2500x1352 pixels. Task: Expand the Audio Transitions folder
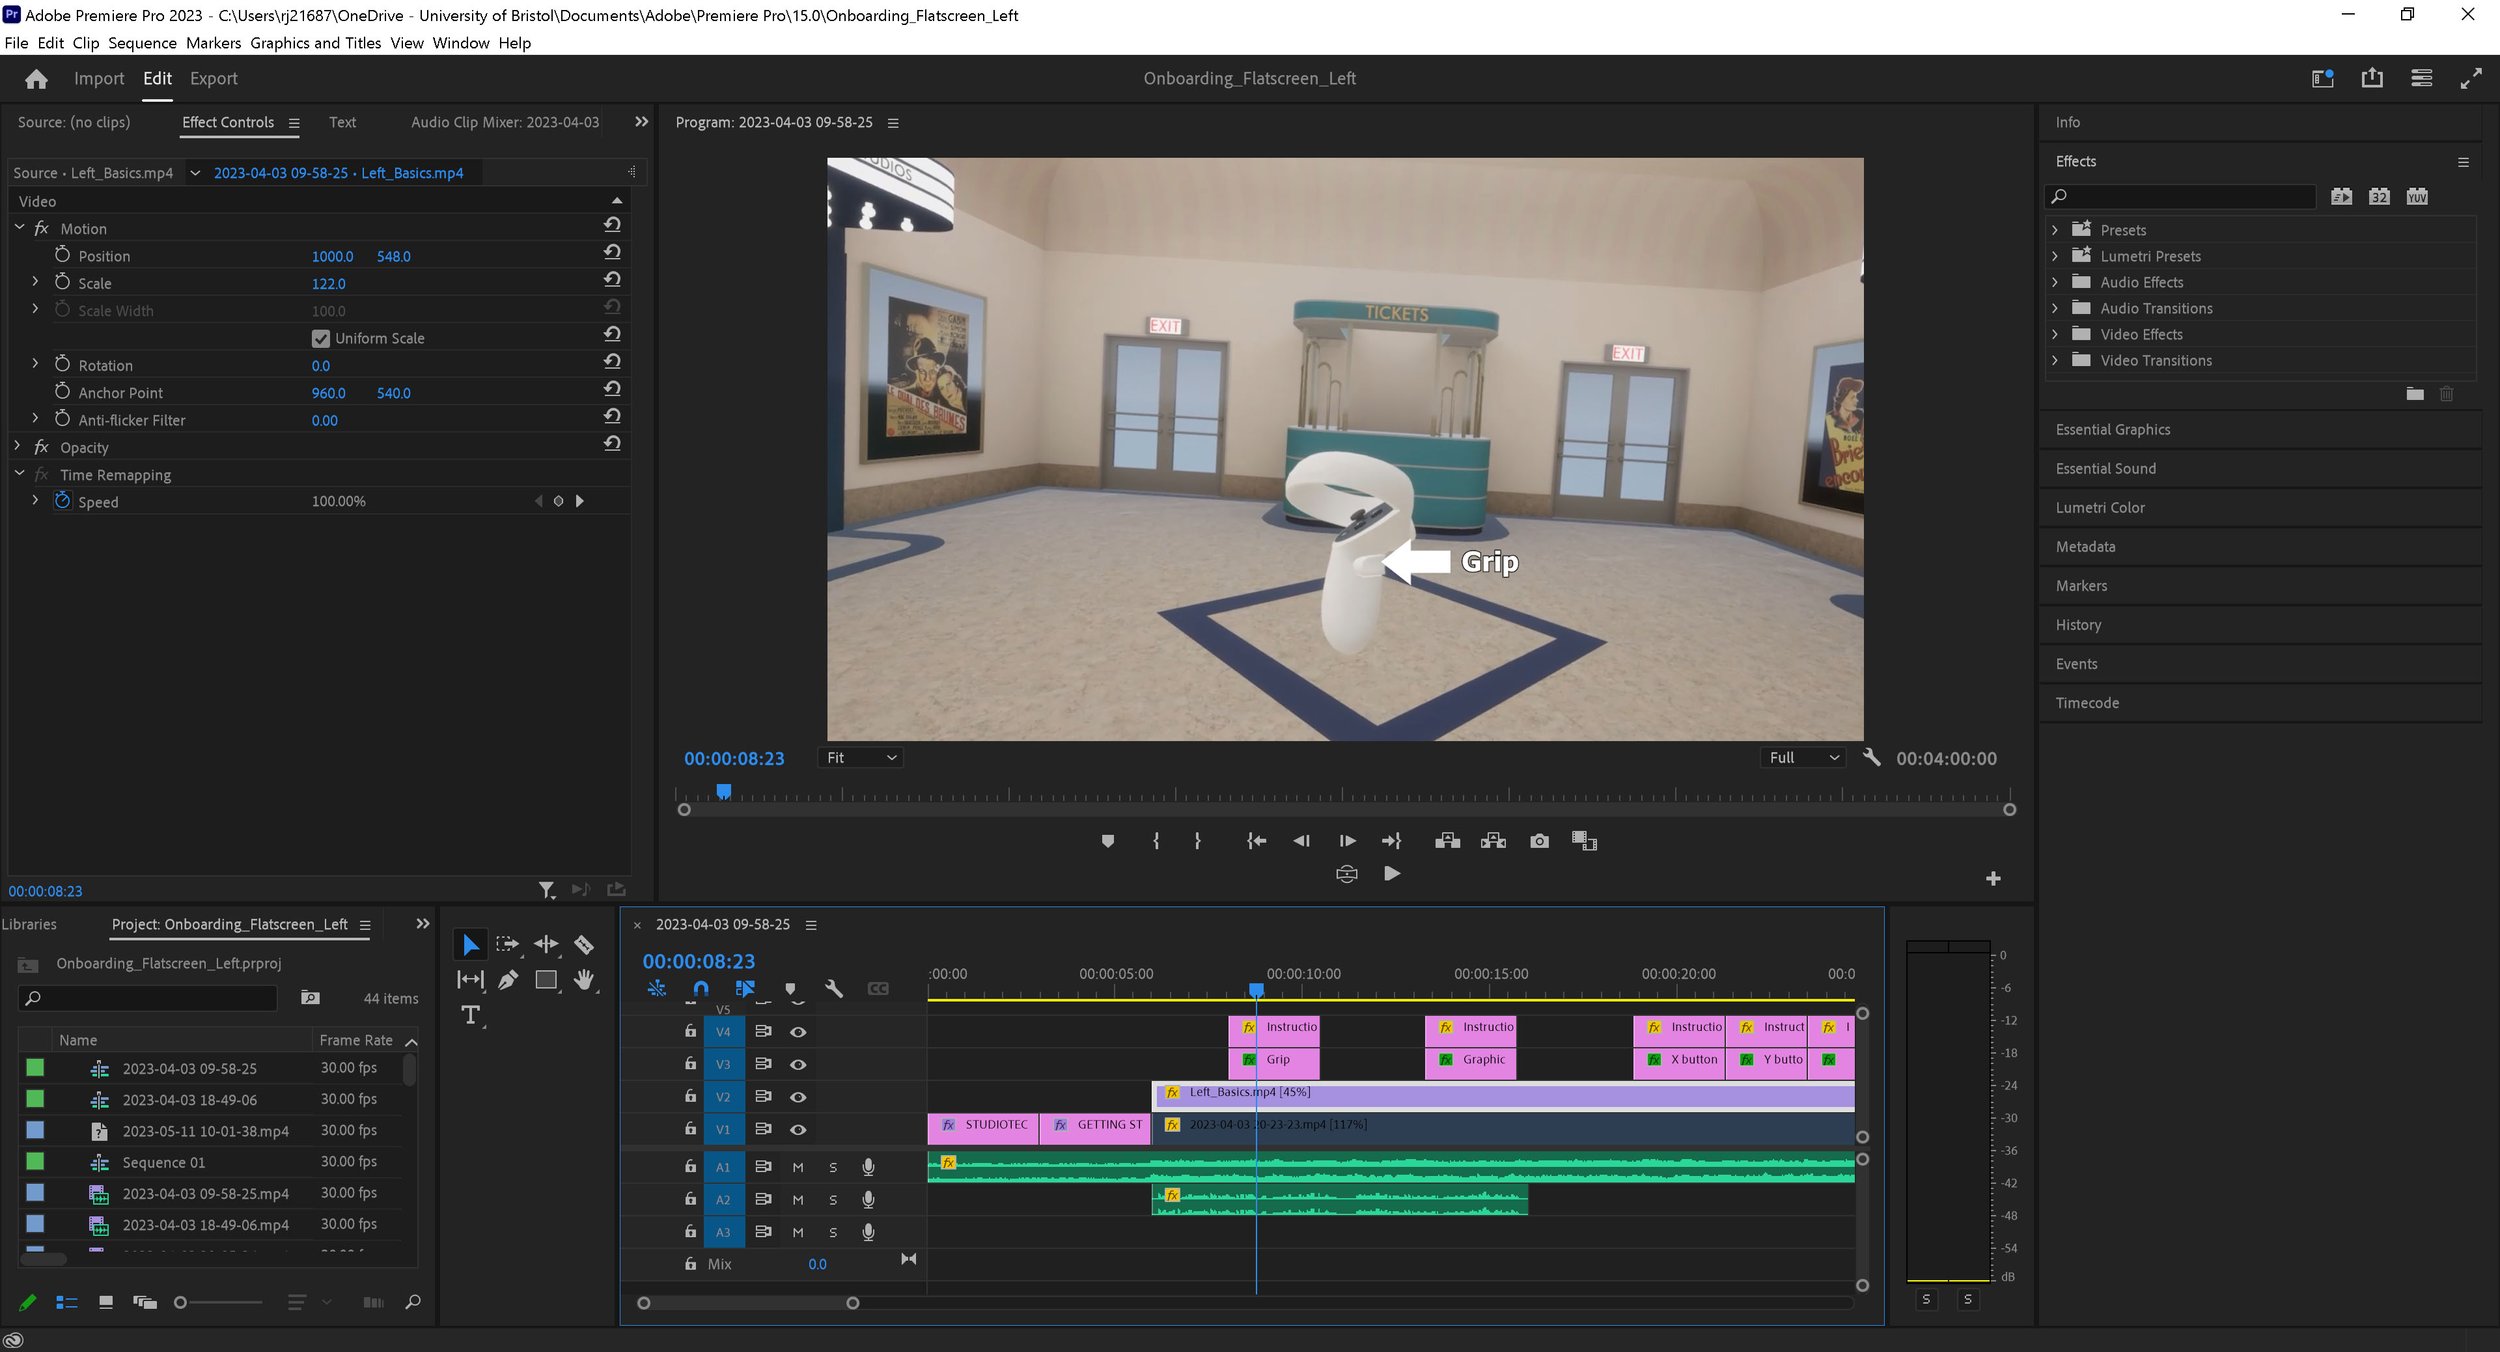2055,308
